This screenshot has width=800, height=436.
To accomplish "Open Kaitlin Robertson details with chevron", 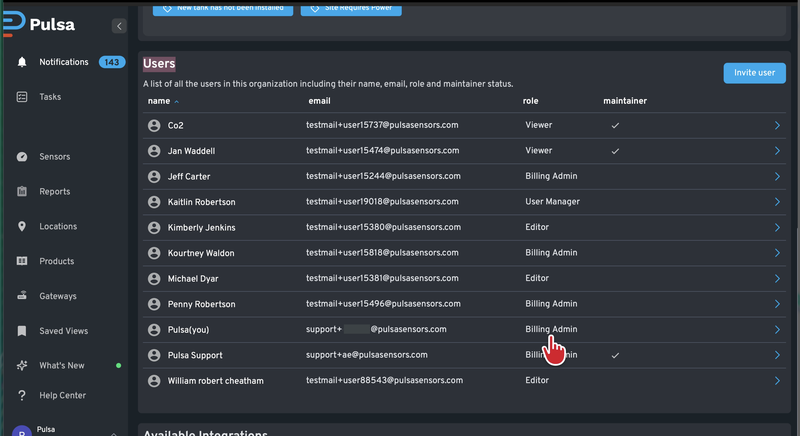I will [x=777, y=202].
